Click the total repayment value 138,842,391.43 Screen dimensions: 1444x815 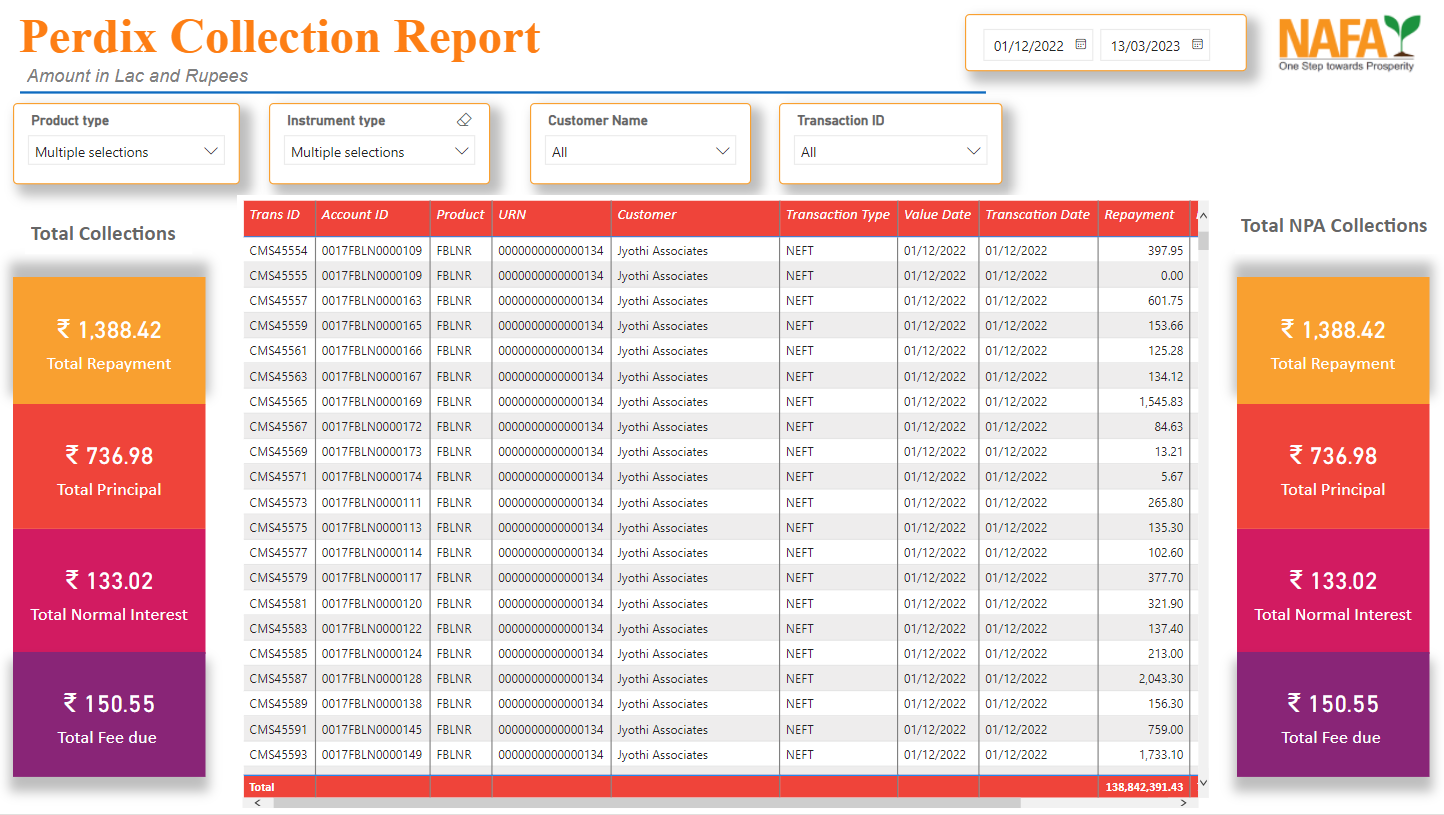(x=1144, y=788)
